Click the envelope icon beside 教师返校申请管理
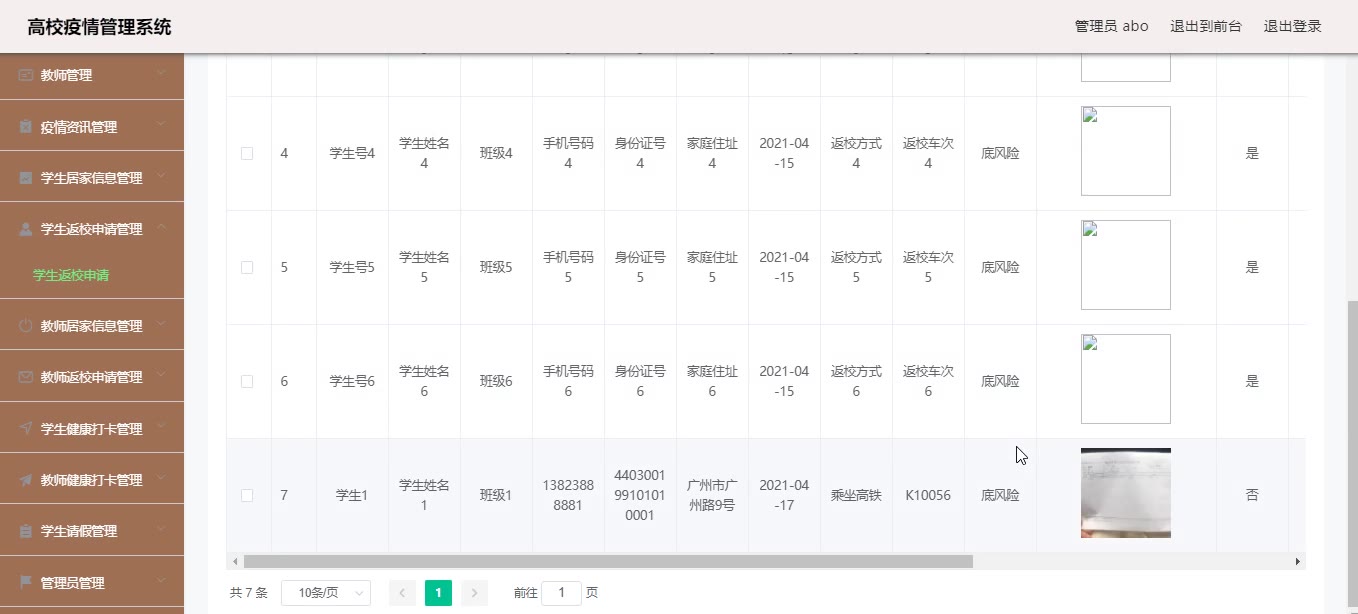Viewport: 1358px width, 614px height. tap(26, 377)
